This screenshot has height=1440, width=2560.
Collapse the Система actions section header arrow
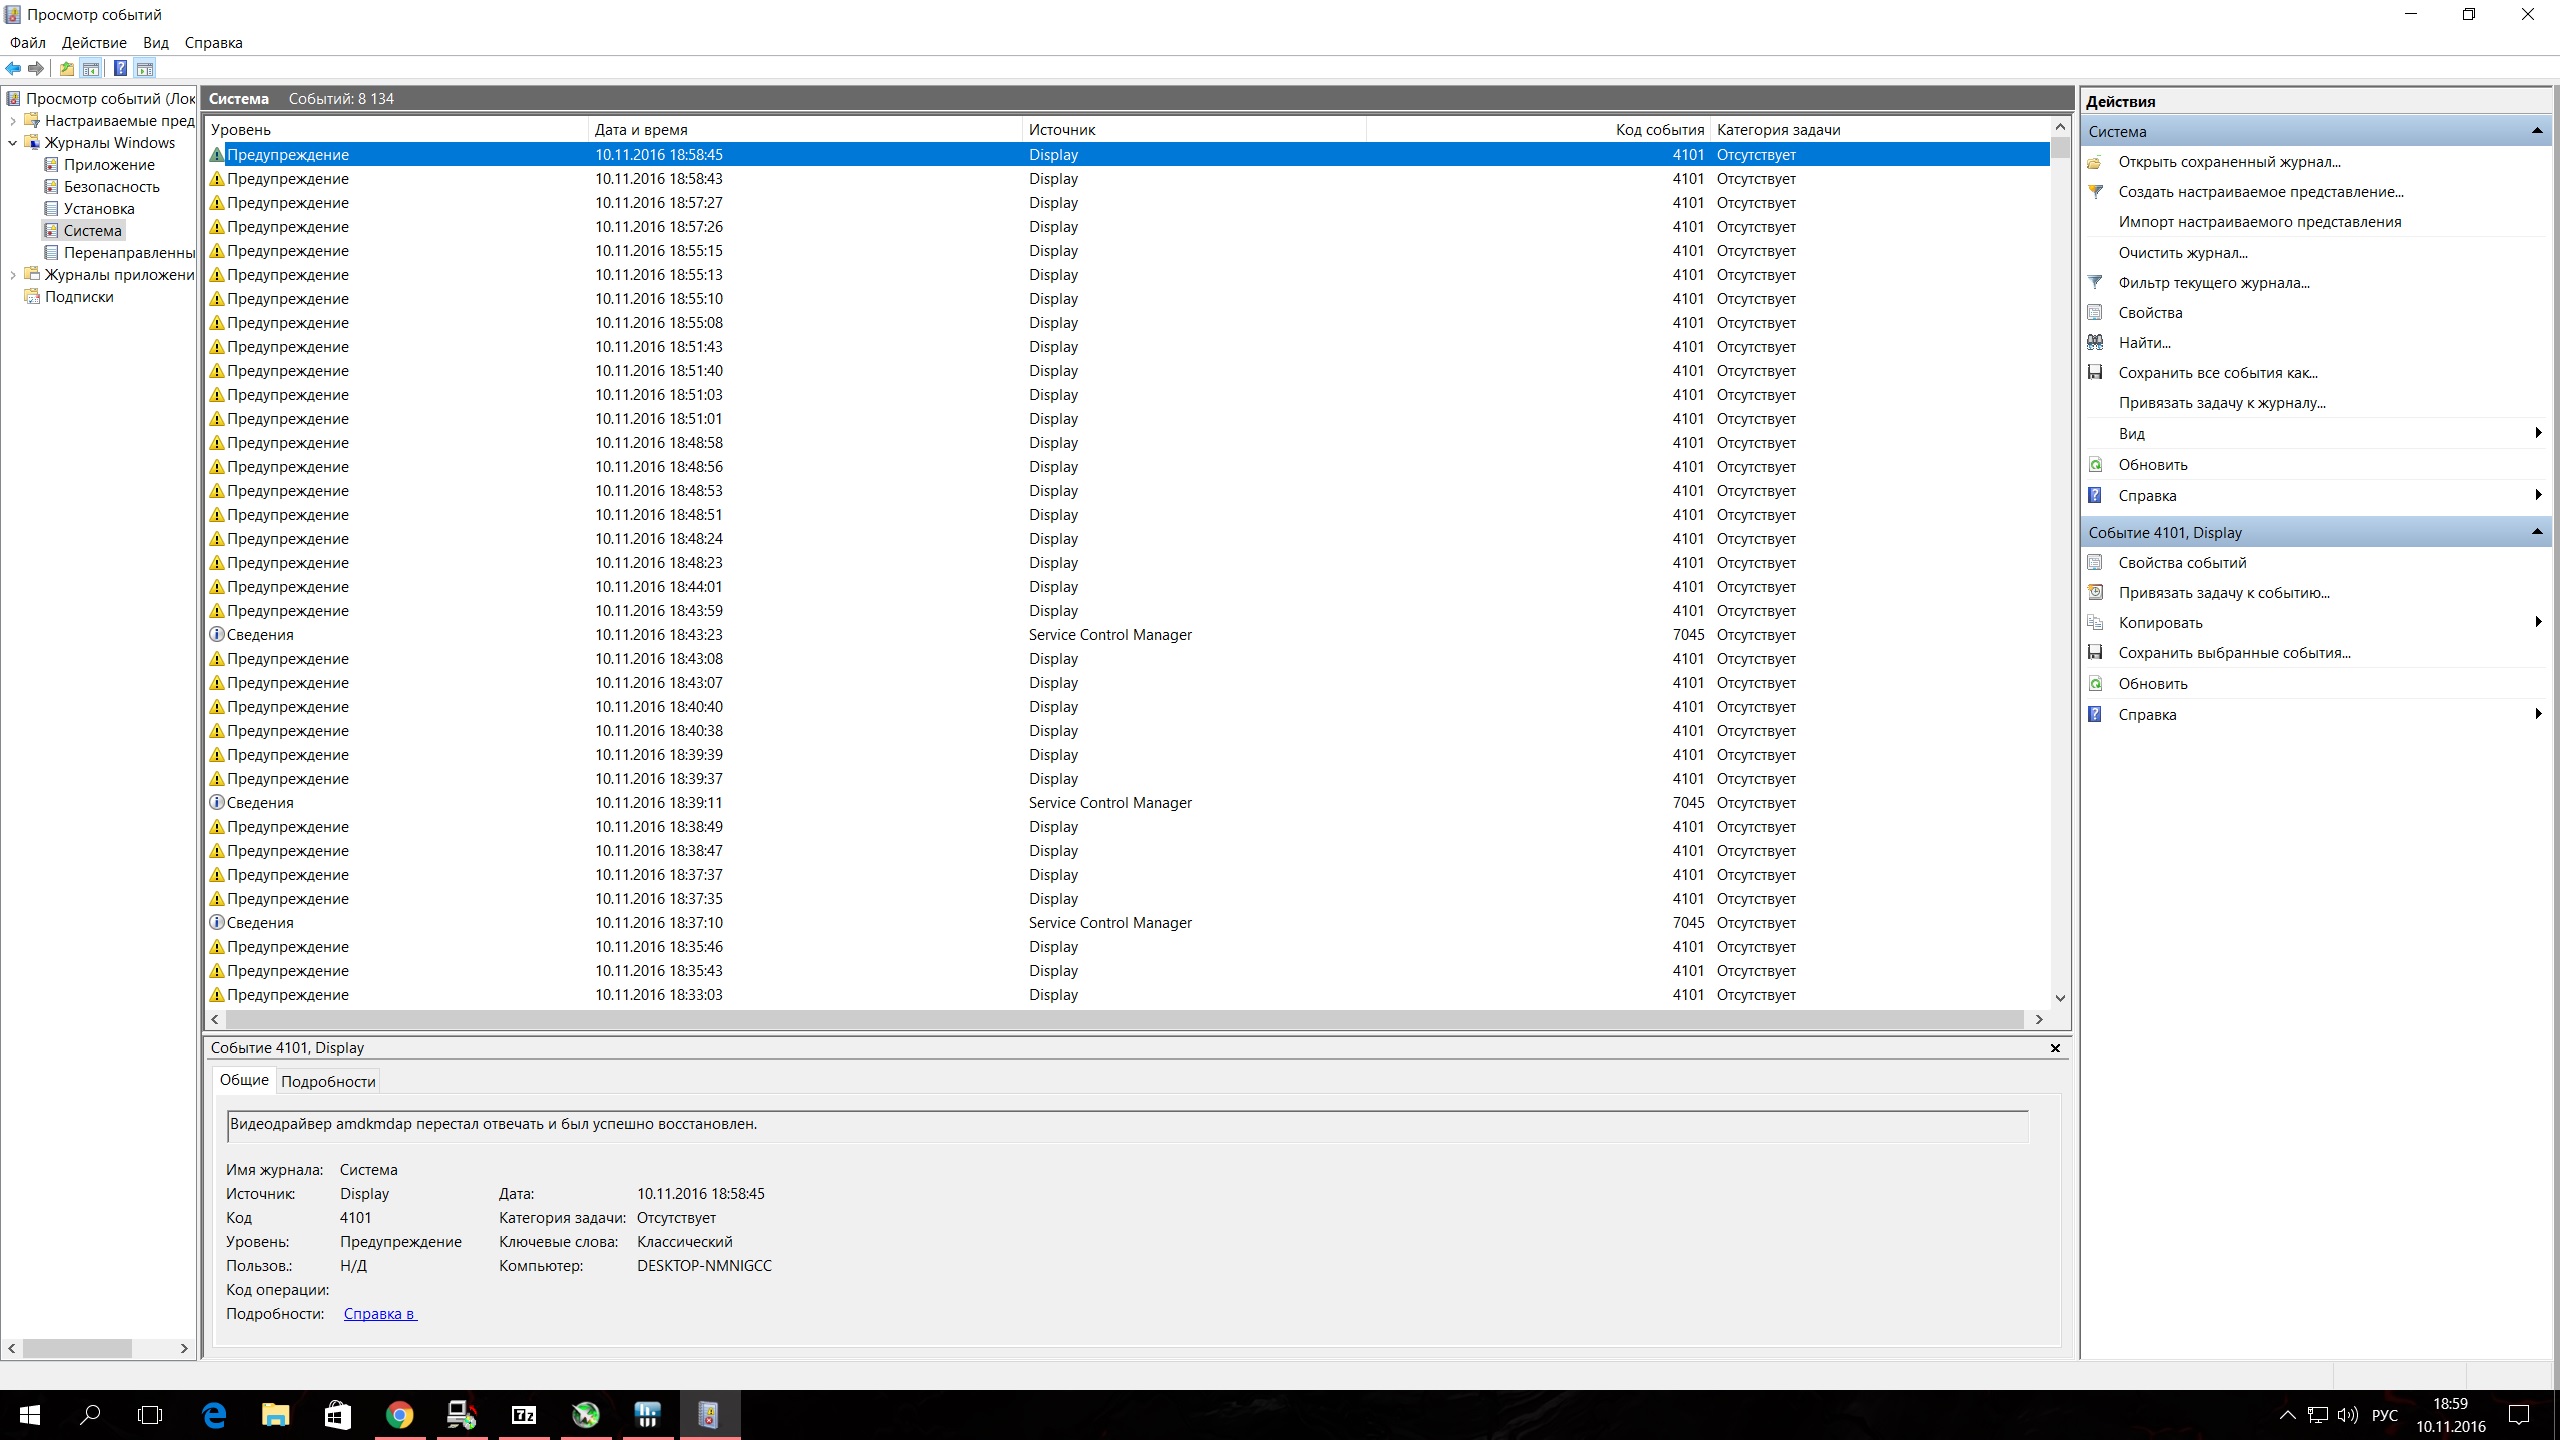2536,131
